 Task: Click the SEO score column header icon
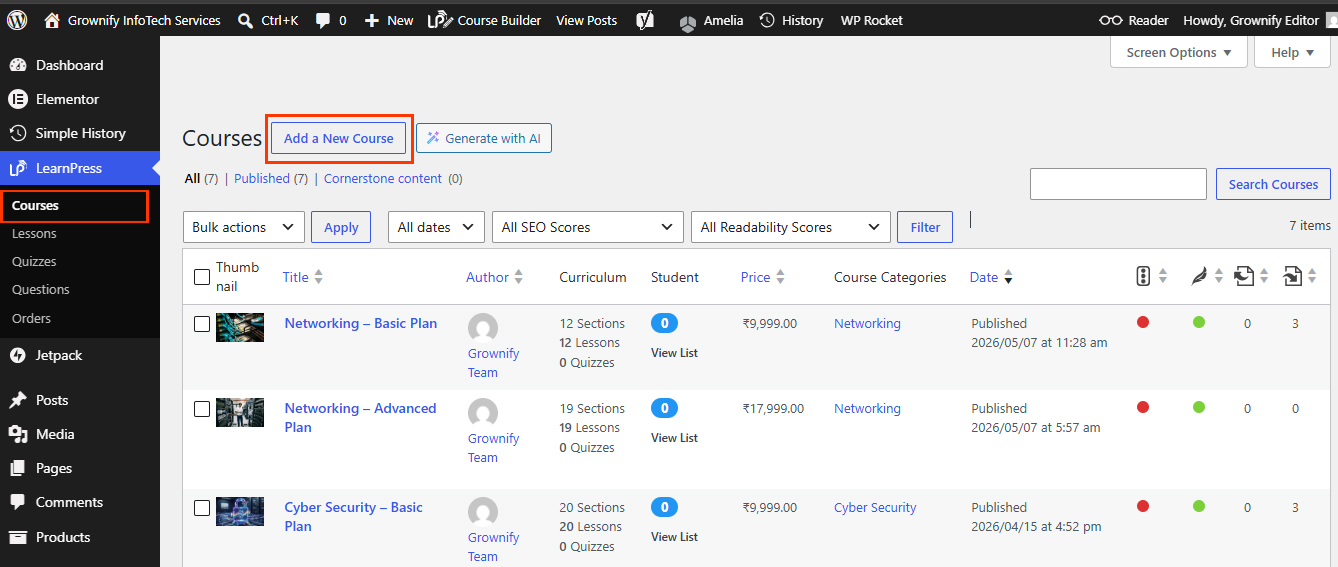pyautogui.click(x=1144, y=277)
